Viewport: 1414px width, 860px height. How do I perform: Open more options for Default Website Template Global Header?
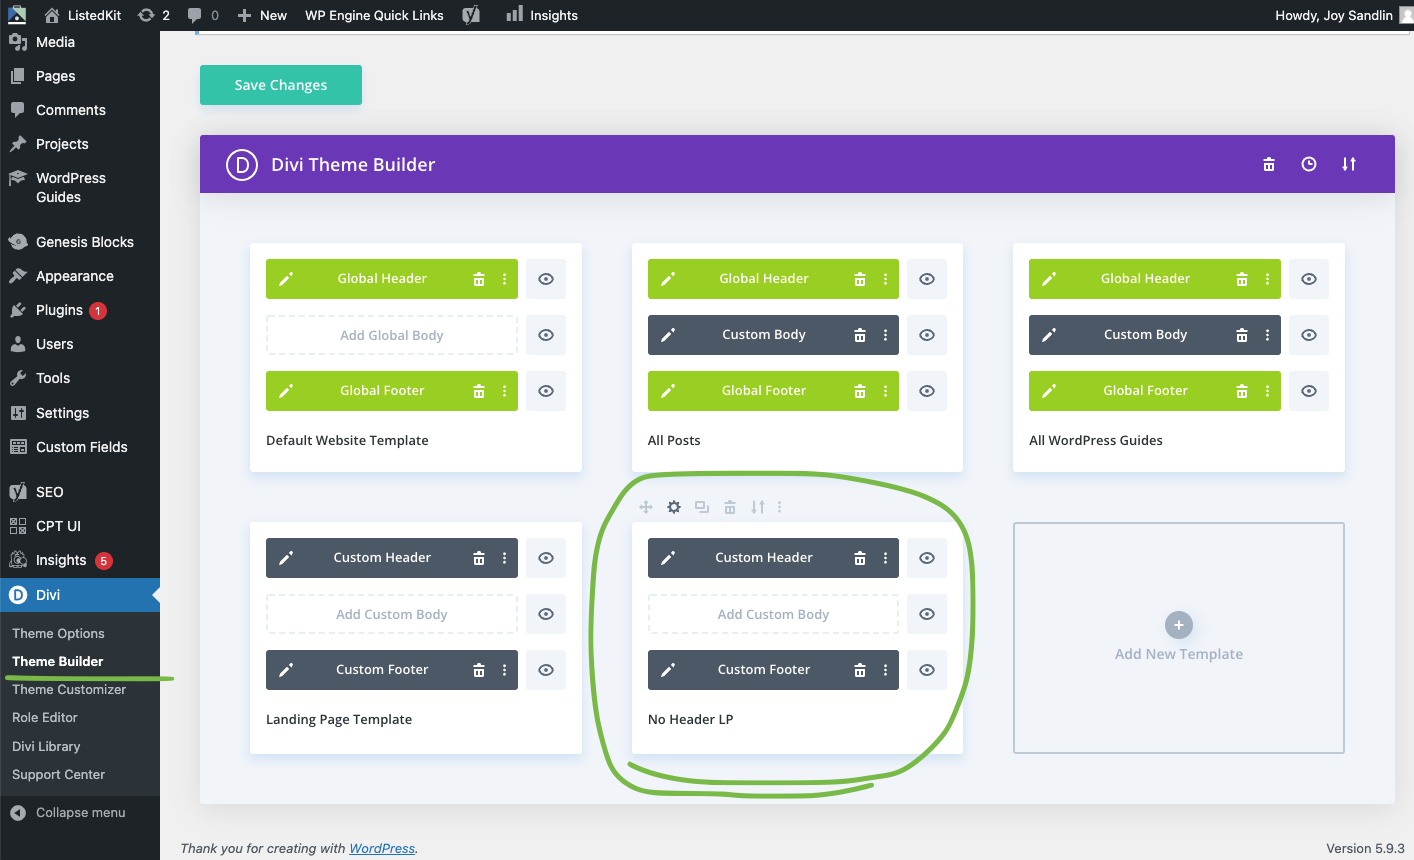(x=504, y=279)
